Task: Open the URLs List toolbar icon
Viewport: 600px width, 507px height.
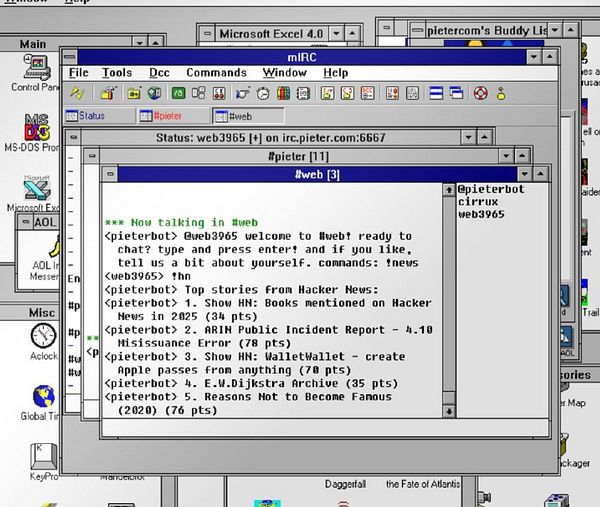Action: click(412, 93)
